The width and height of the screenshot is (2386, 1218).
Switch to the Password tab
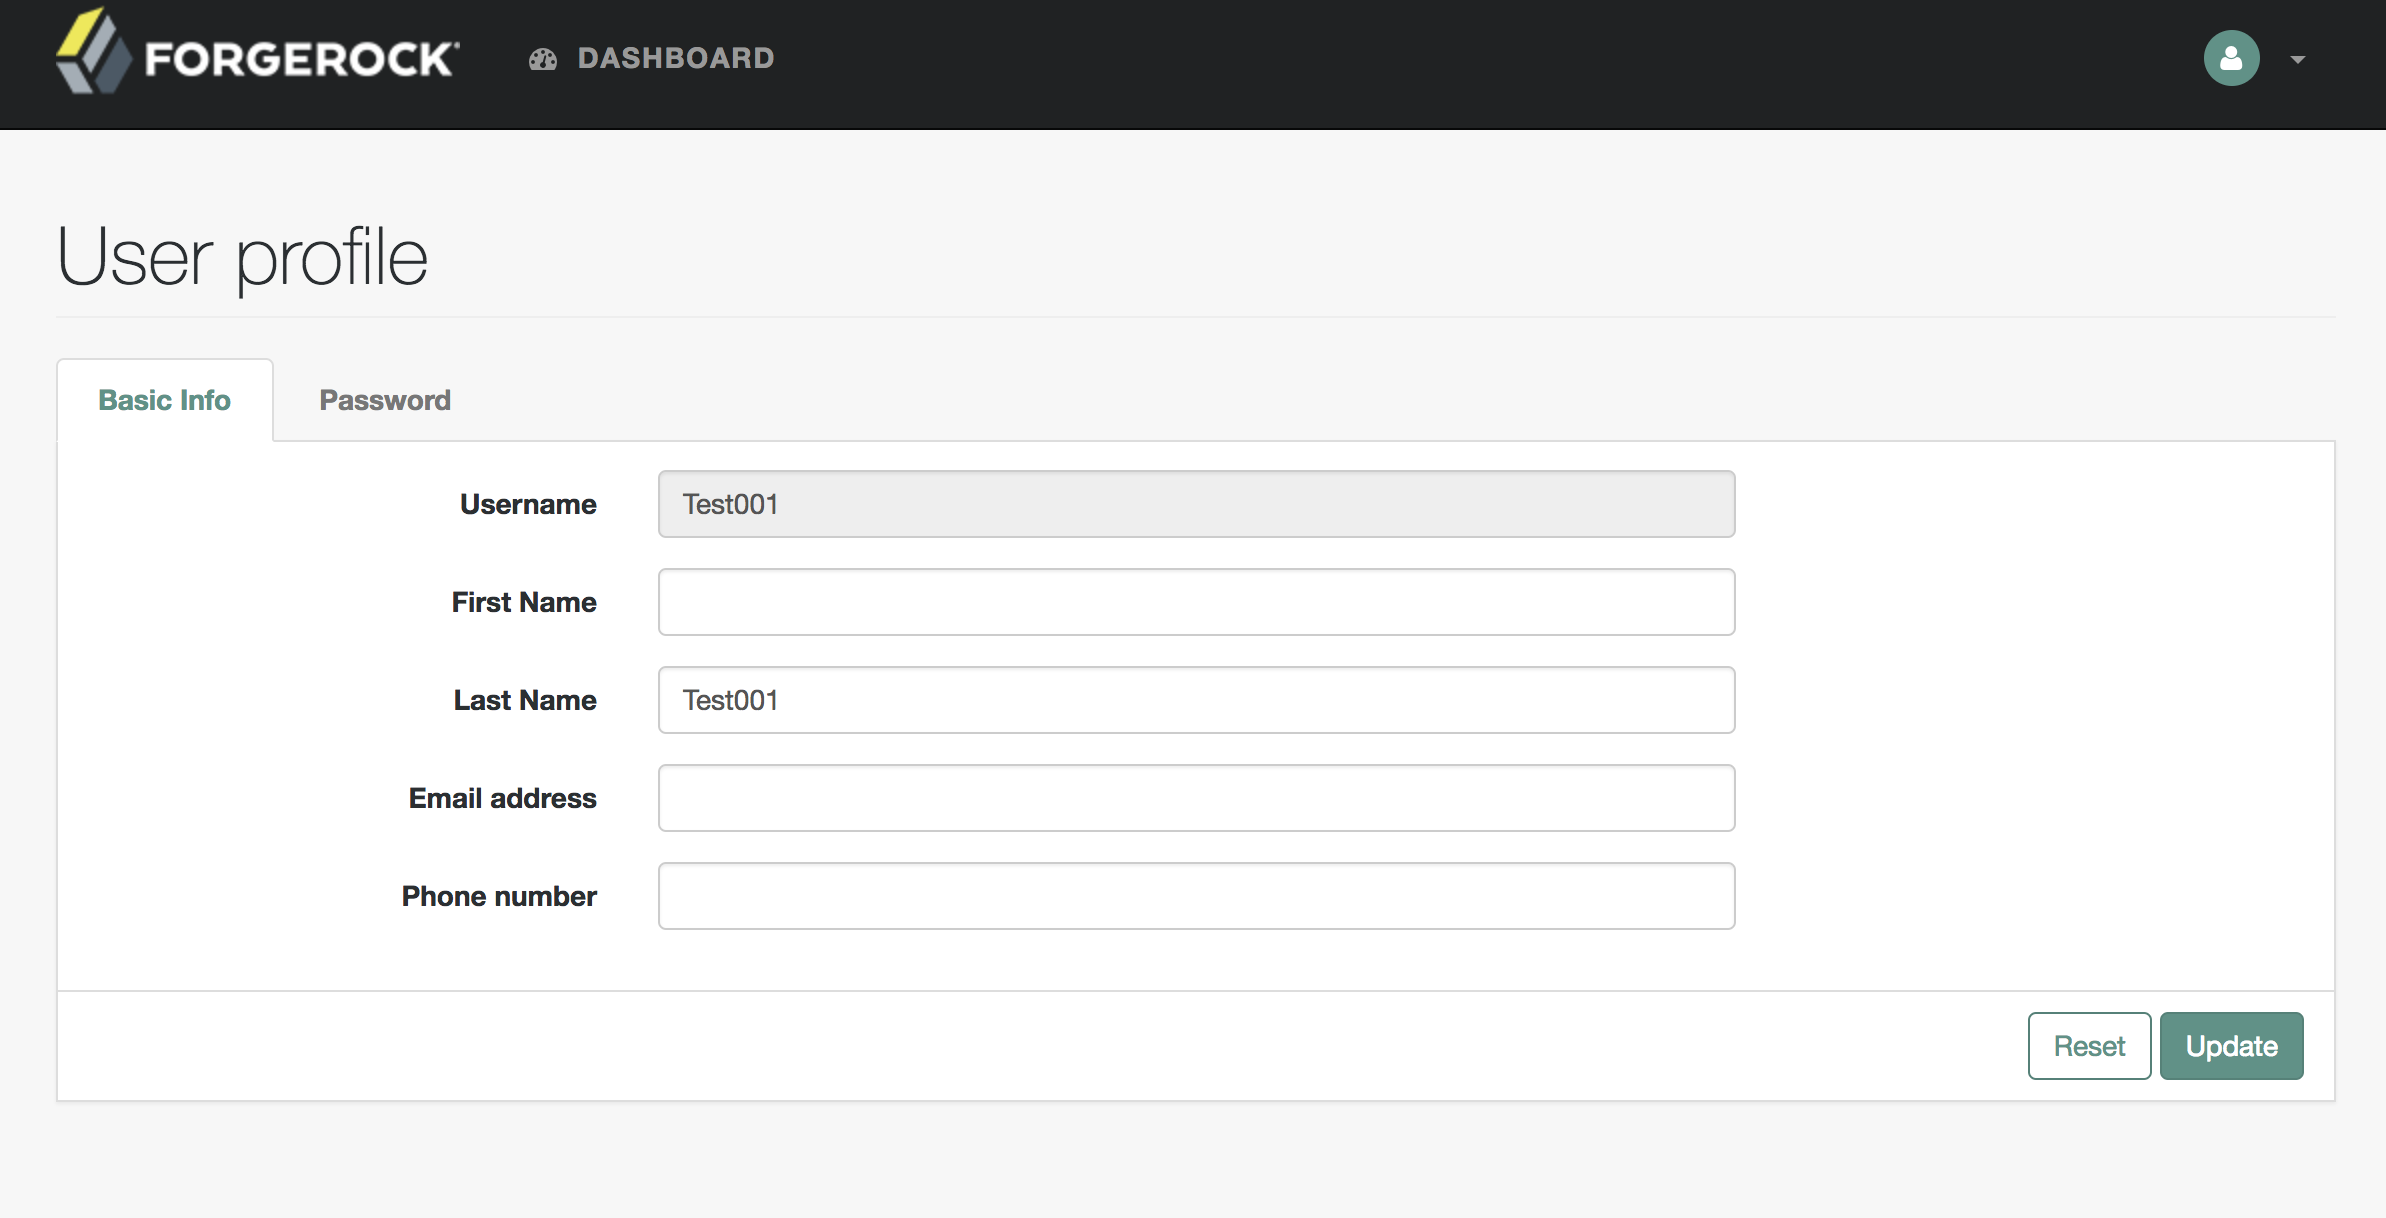pyautogui.click(x=385, y=400)
